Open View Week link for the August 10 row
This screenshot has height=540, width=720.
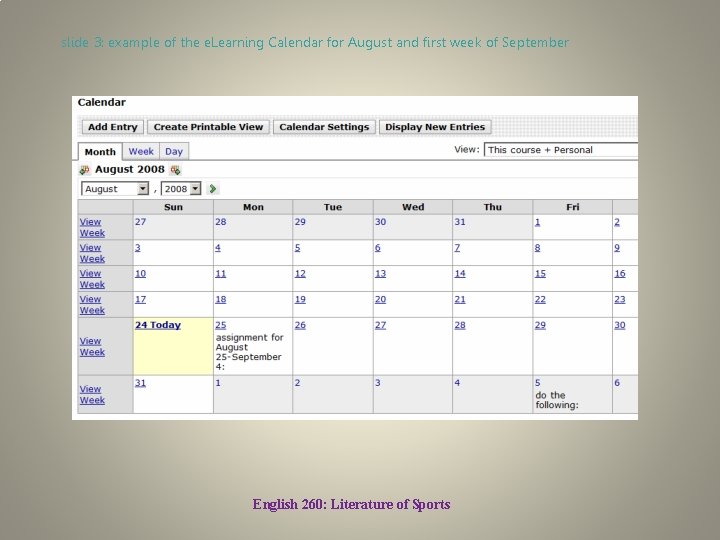tap(92, 279)
